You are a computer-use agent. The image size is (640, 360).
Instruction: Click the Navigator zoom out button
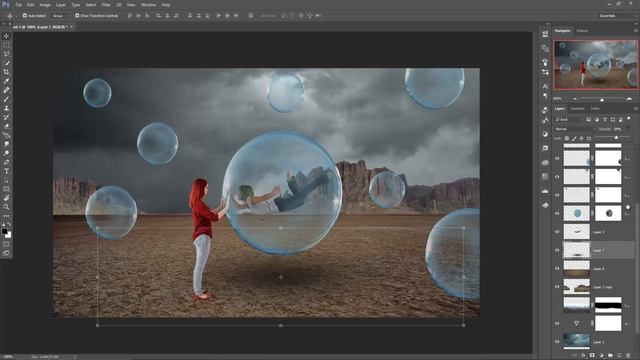pos(575,99)
